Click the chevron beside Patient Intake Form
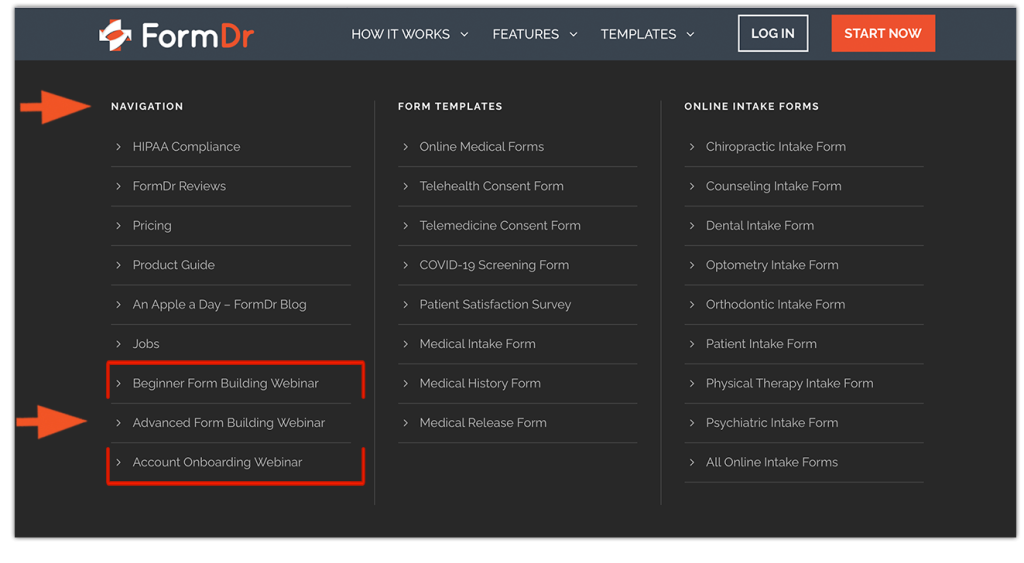 pyautogui.click(x=692, y=344)
